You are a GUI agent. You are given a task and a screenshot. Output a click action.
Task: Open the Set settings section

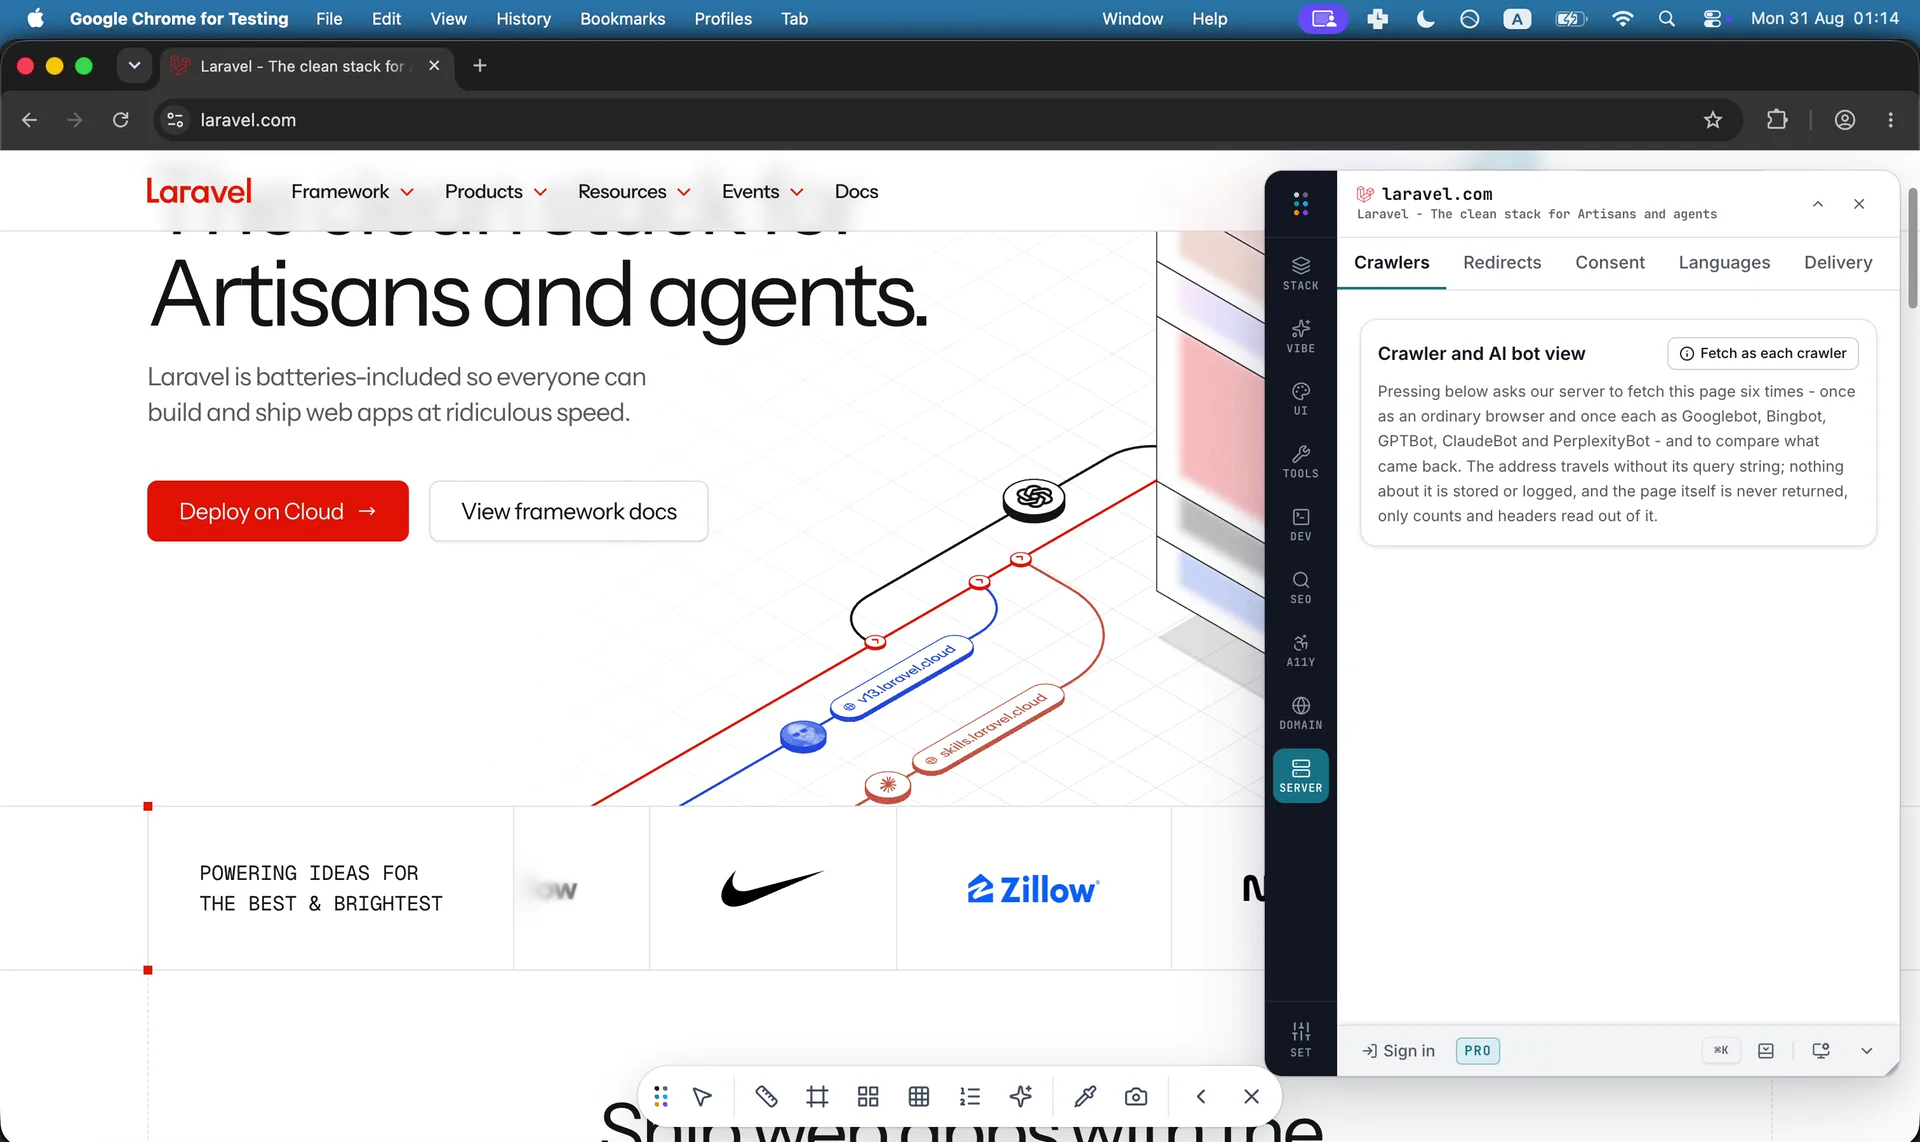[x=1300, y=1039]
